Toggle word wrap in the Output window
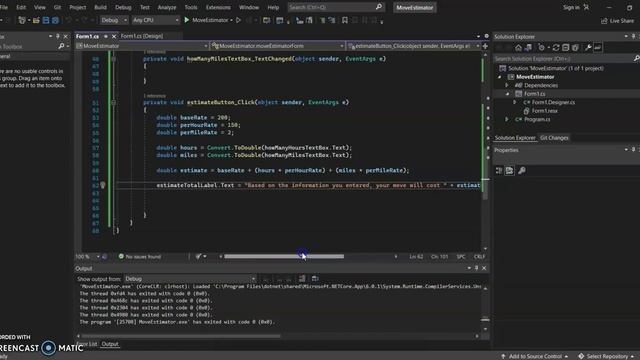 click(315, 279)
